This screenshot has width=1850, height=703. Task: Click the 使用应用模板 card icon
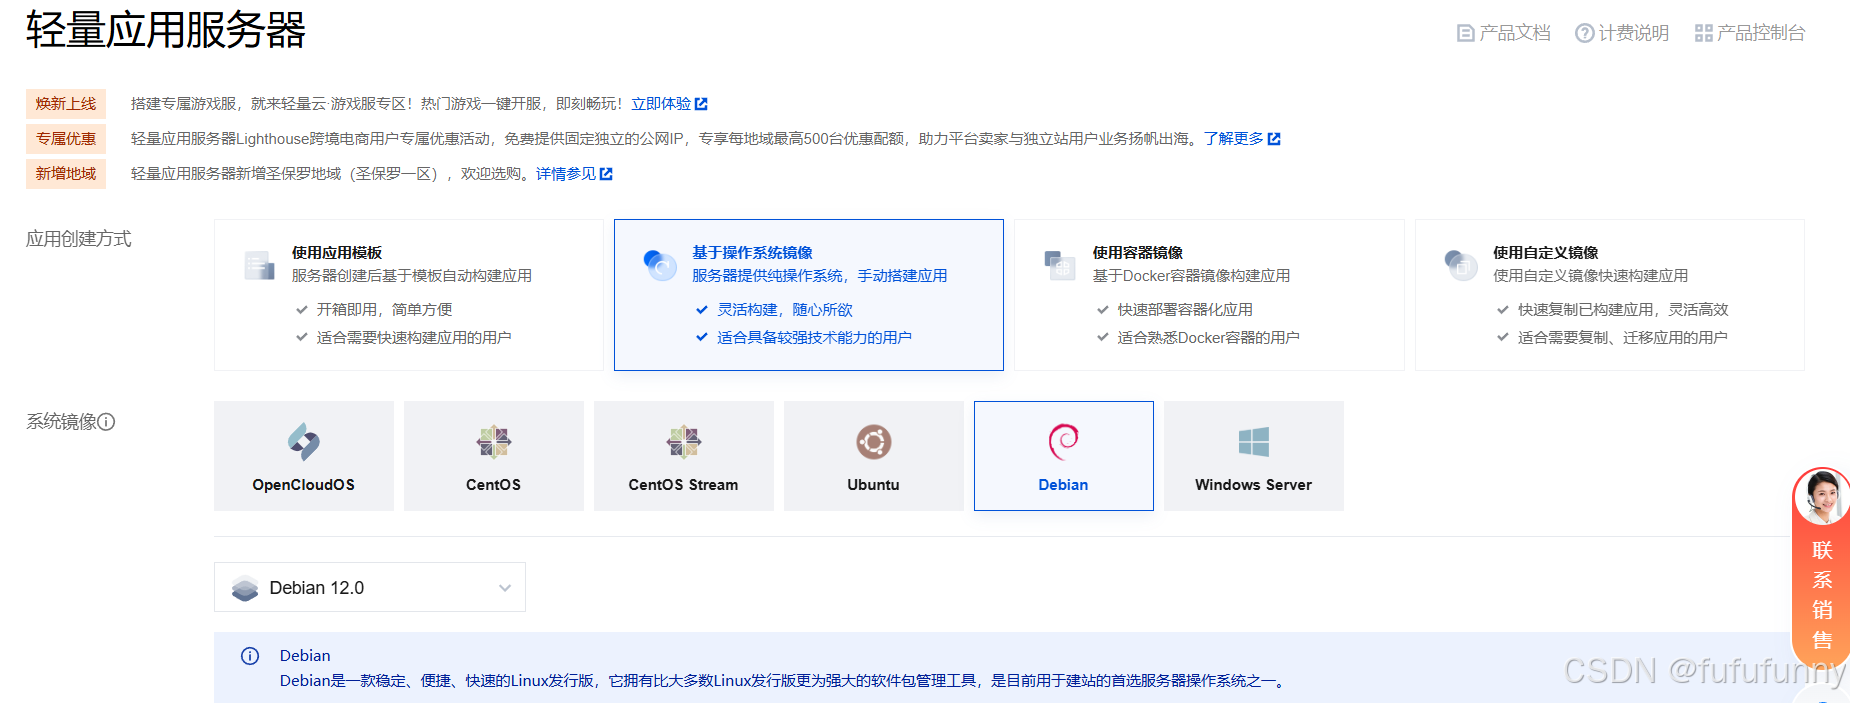click(259, 265)
